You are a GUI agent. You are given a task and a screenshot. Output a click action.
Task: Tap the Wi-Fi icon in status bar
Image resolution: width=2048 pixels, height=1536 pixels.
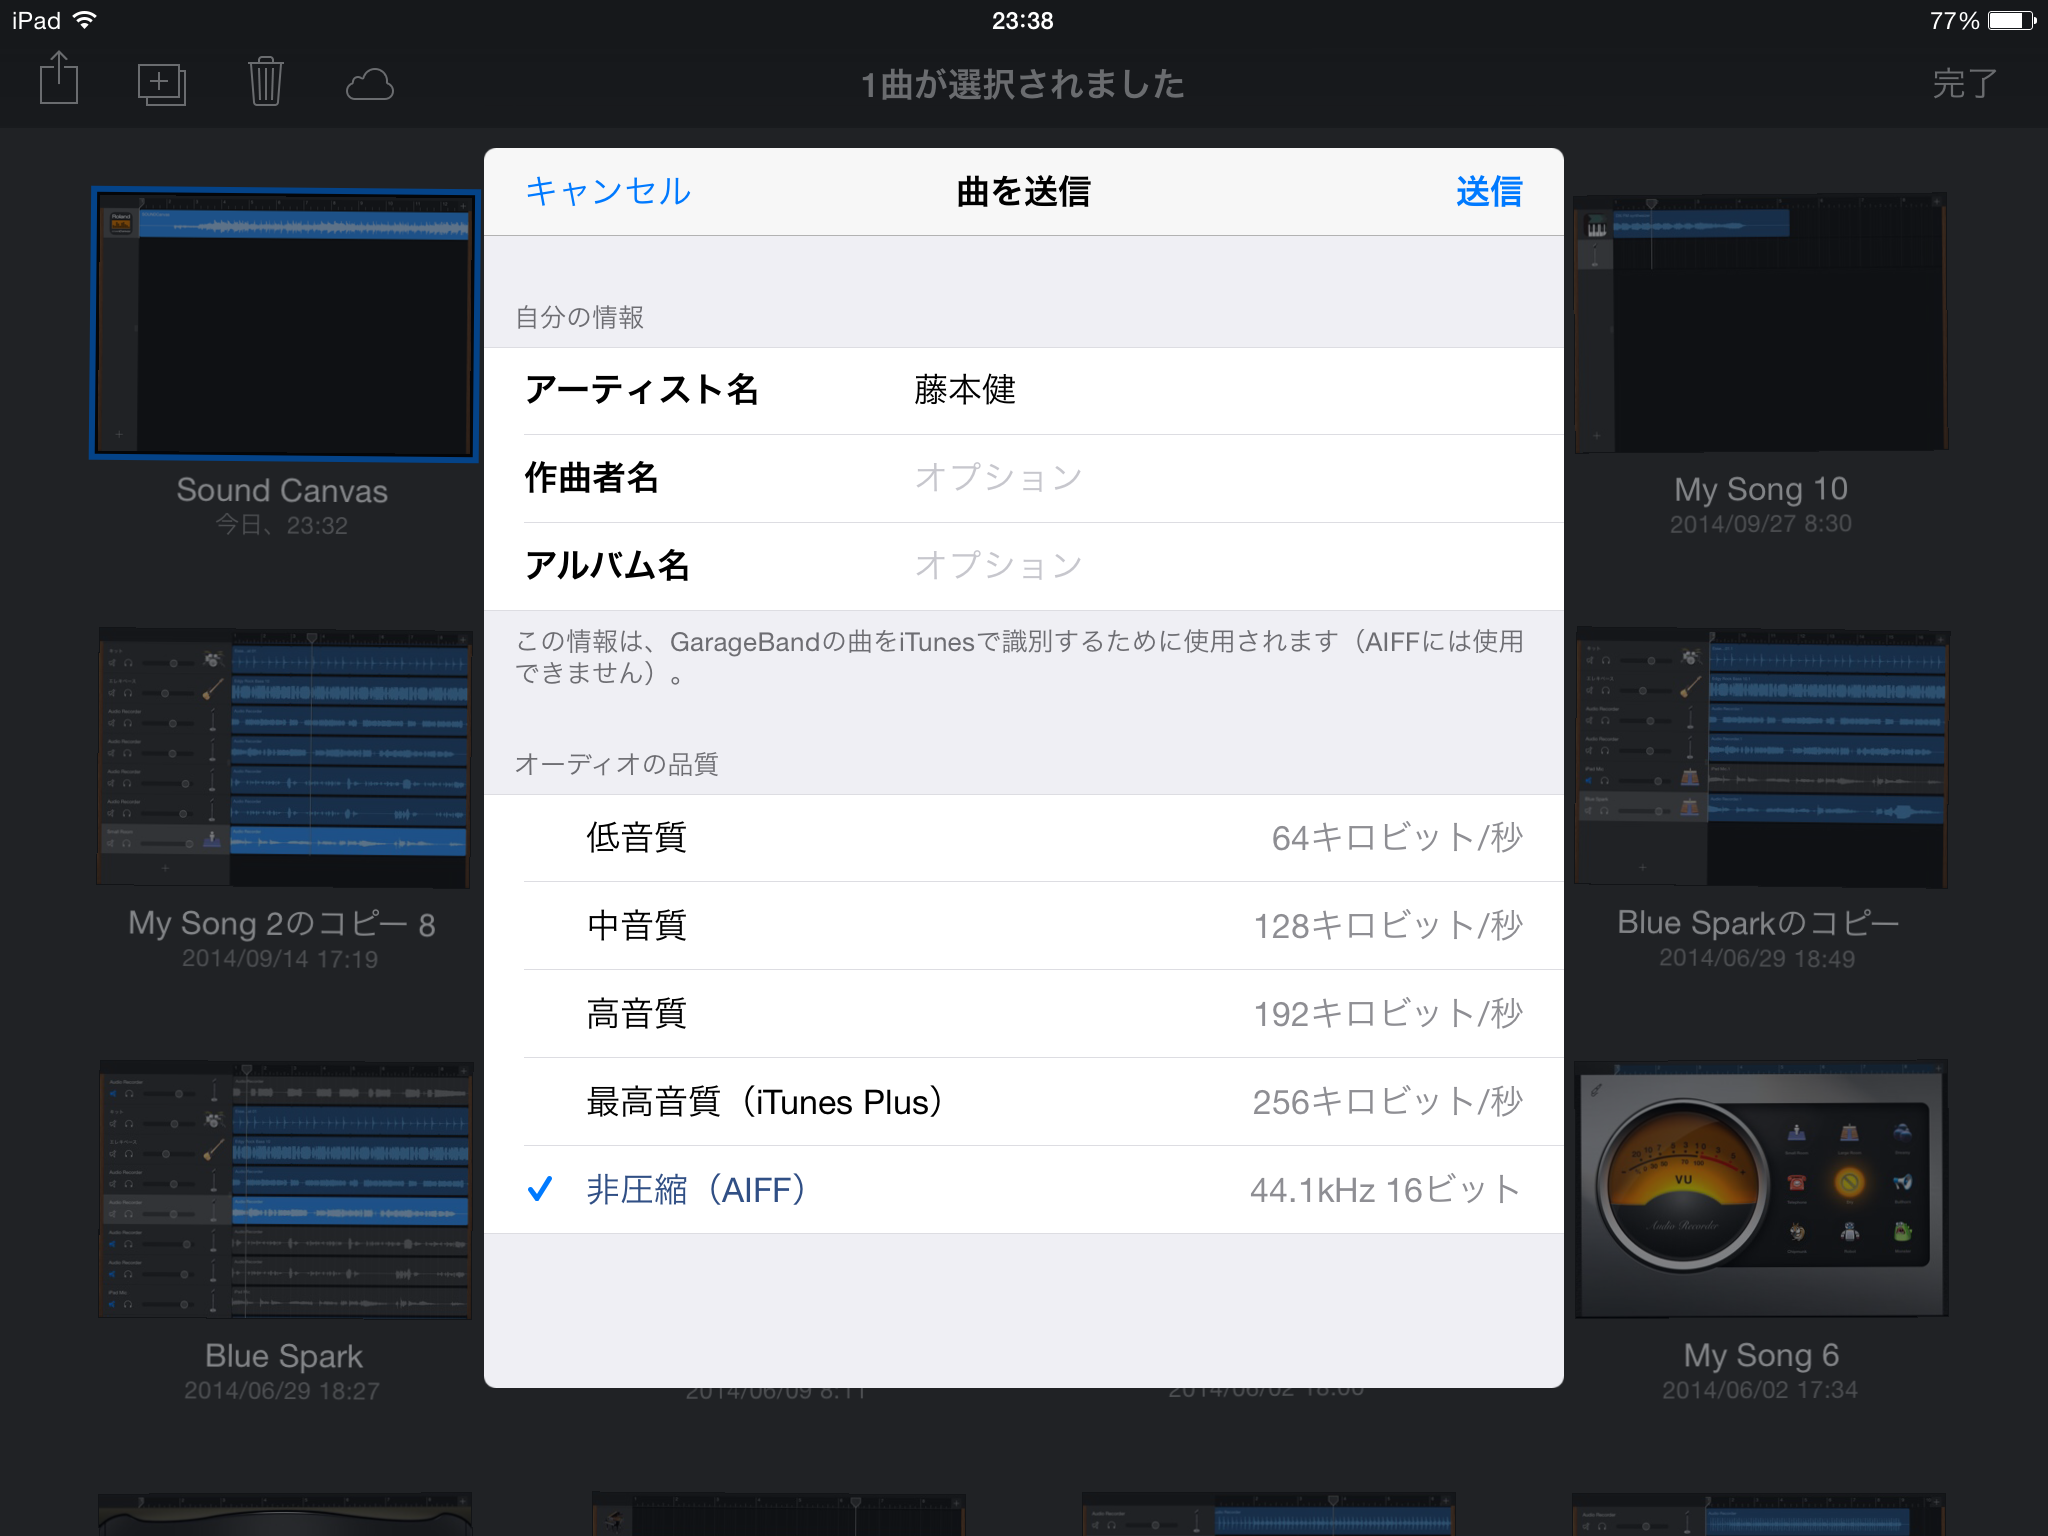pos(86,20)
